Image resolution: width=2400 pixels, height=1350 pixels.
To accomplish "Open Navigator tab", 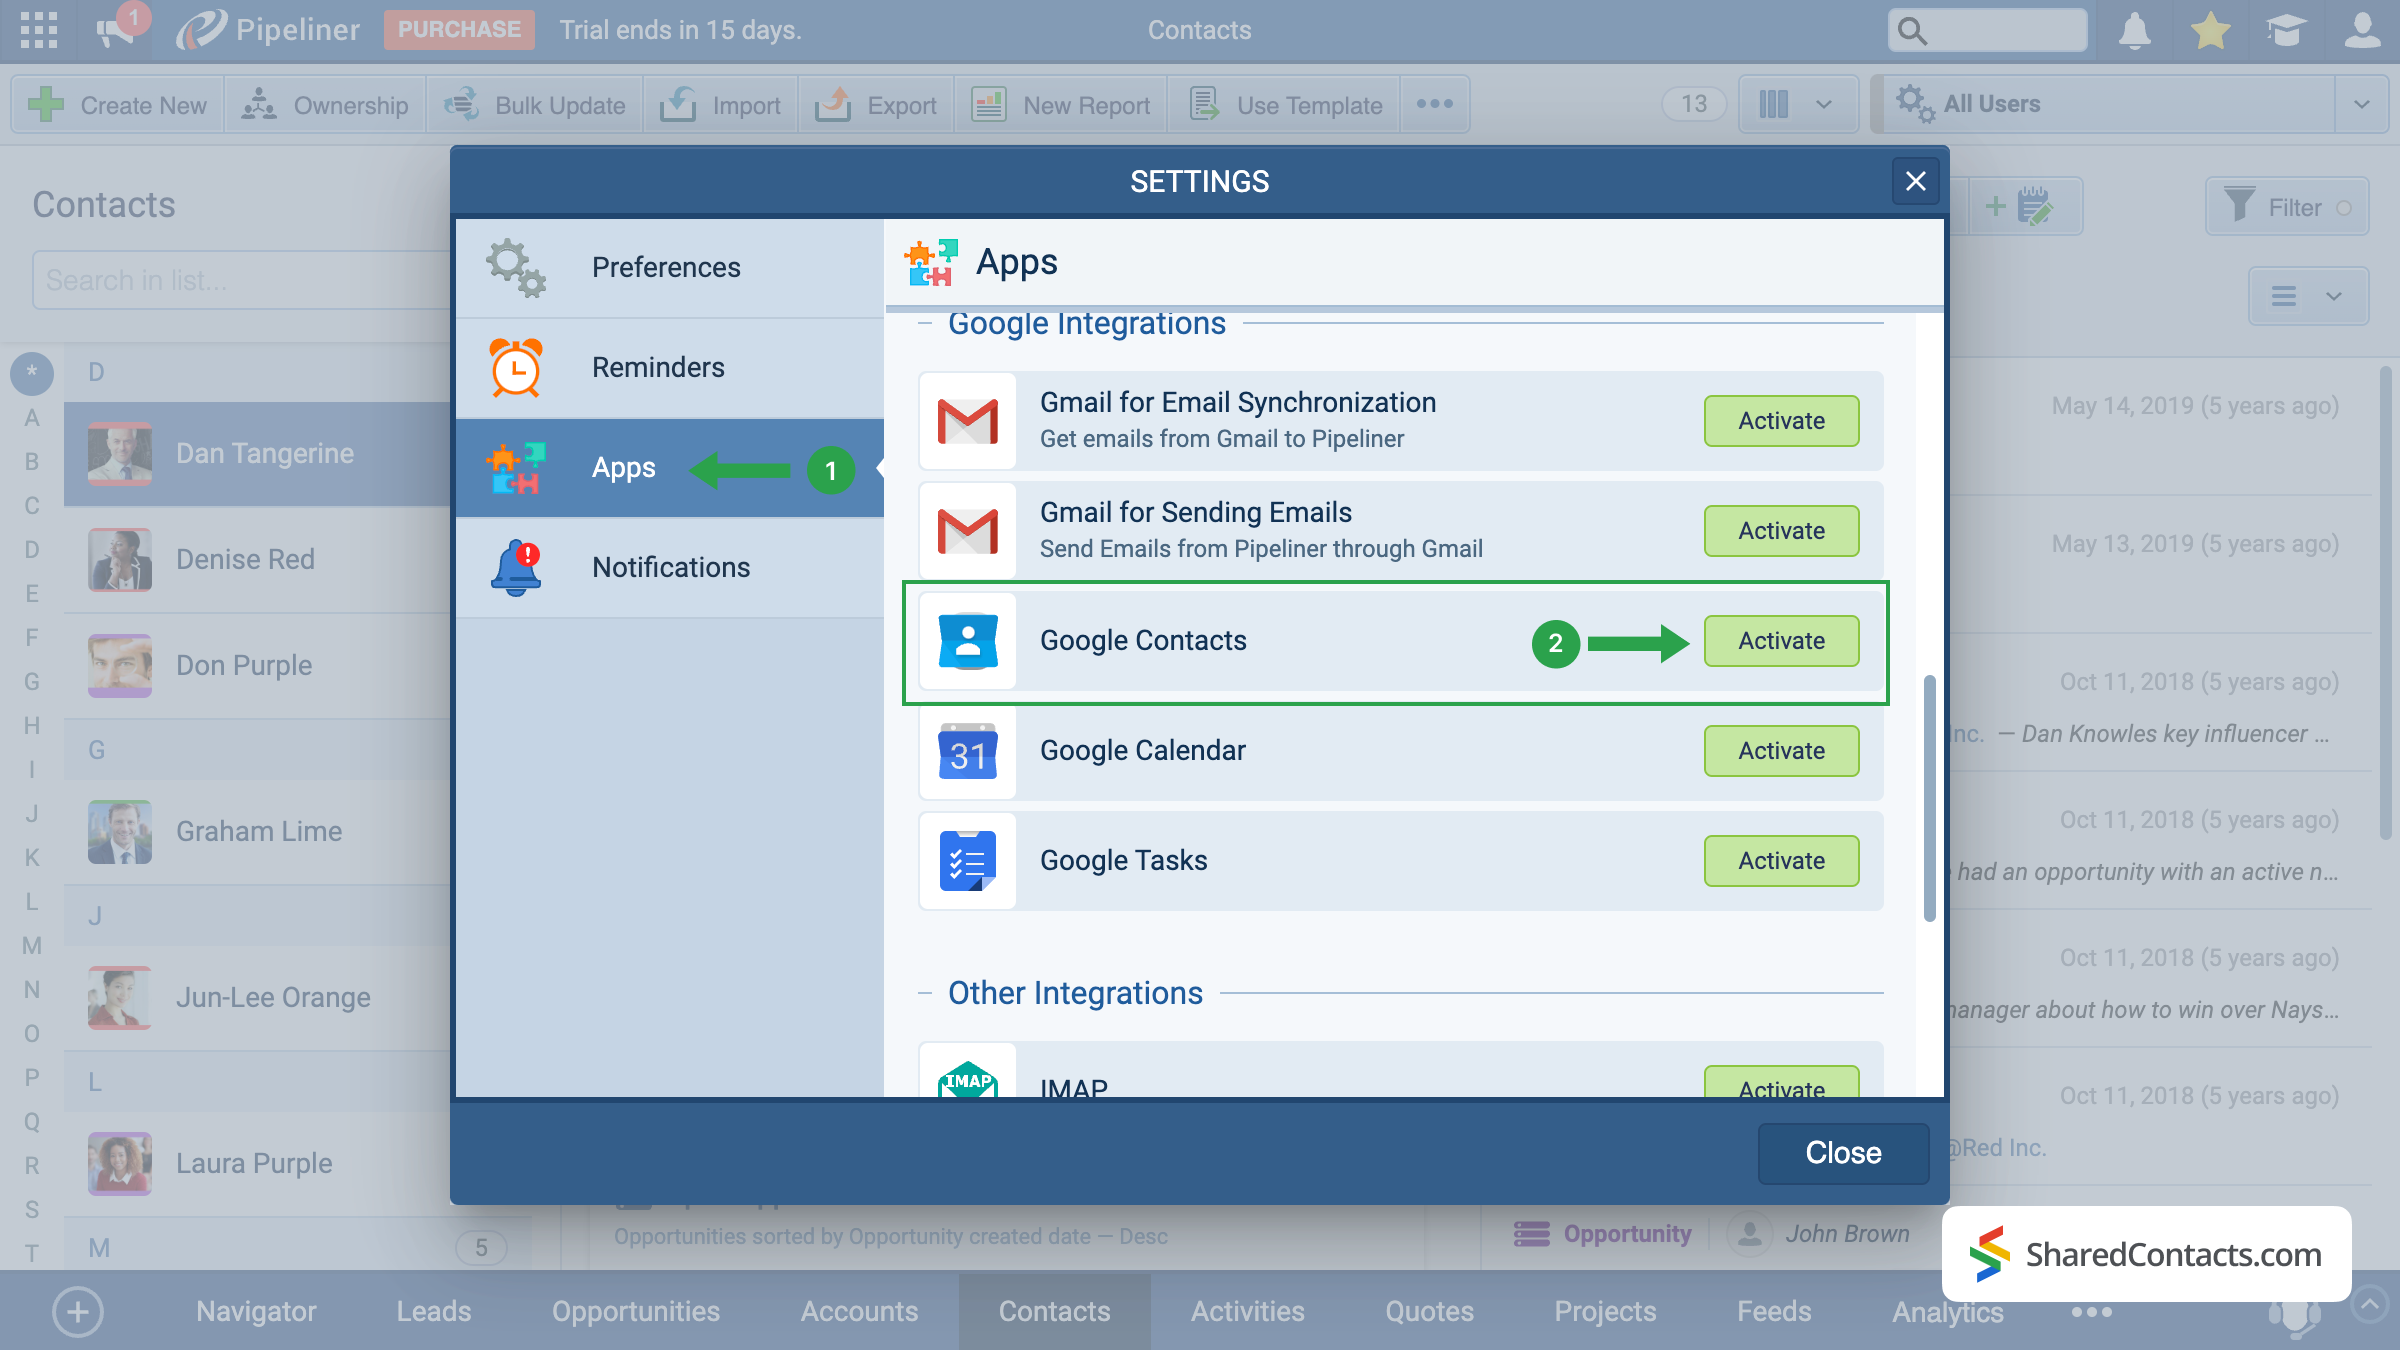I will 256,1312.
